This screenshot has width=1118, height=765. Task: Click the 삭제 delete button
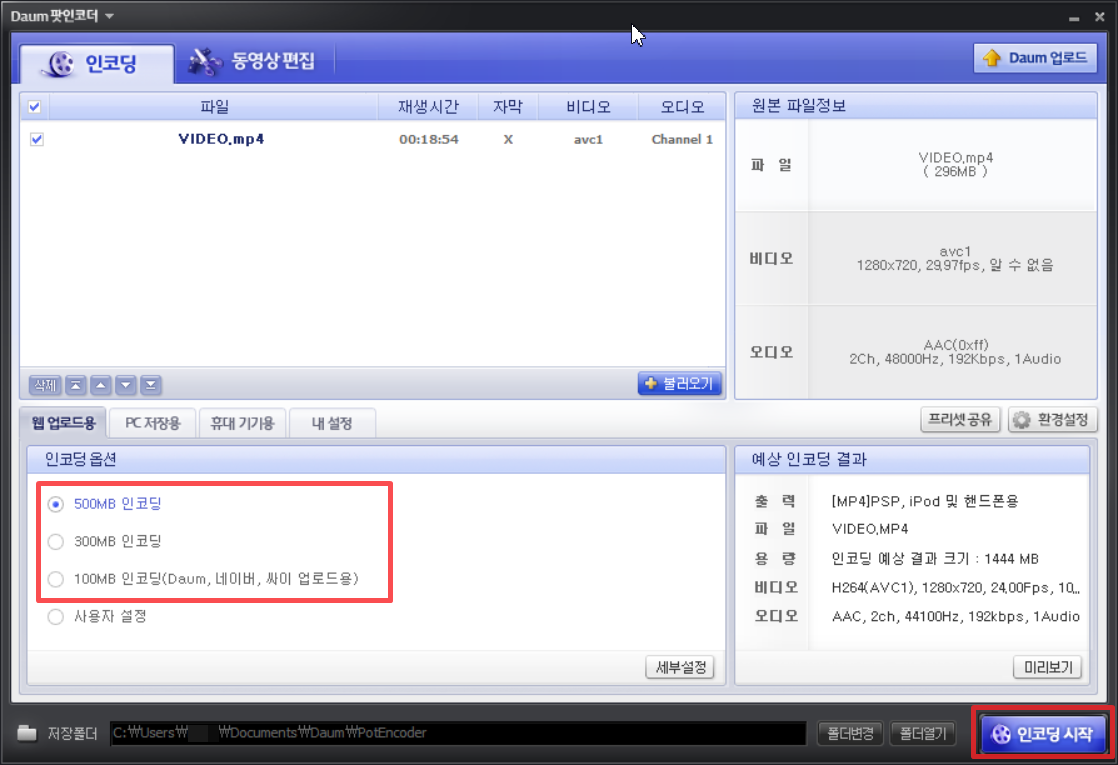point(45,385)
